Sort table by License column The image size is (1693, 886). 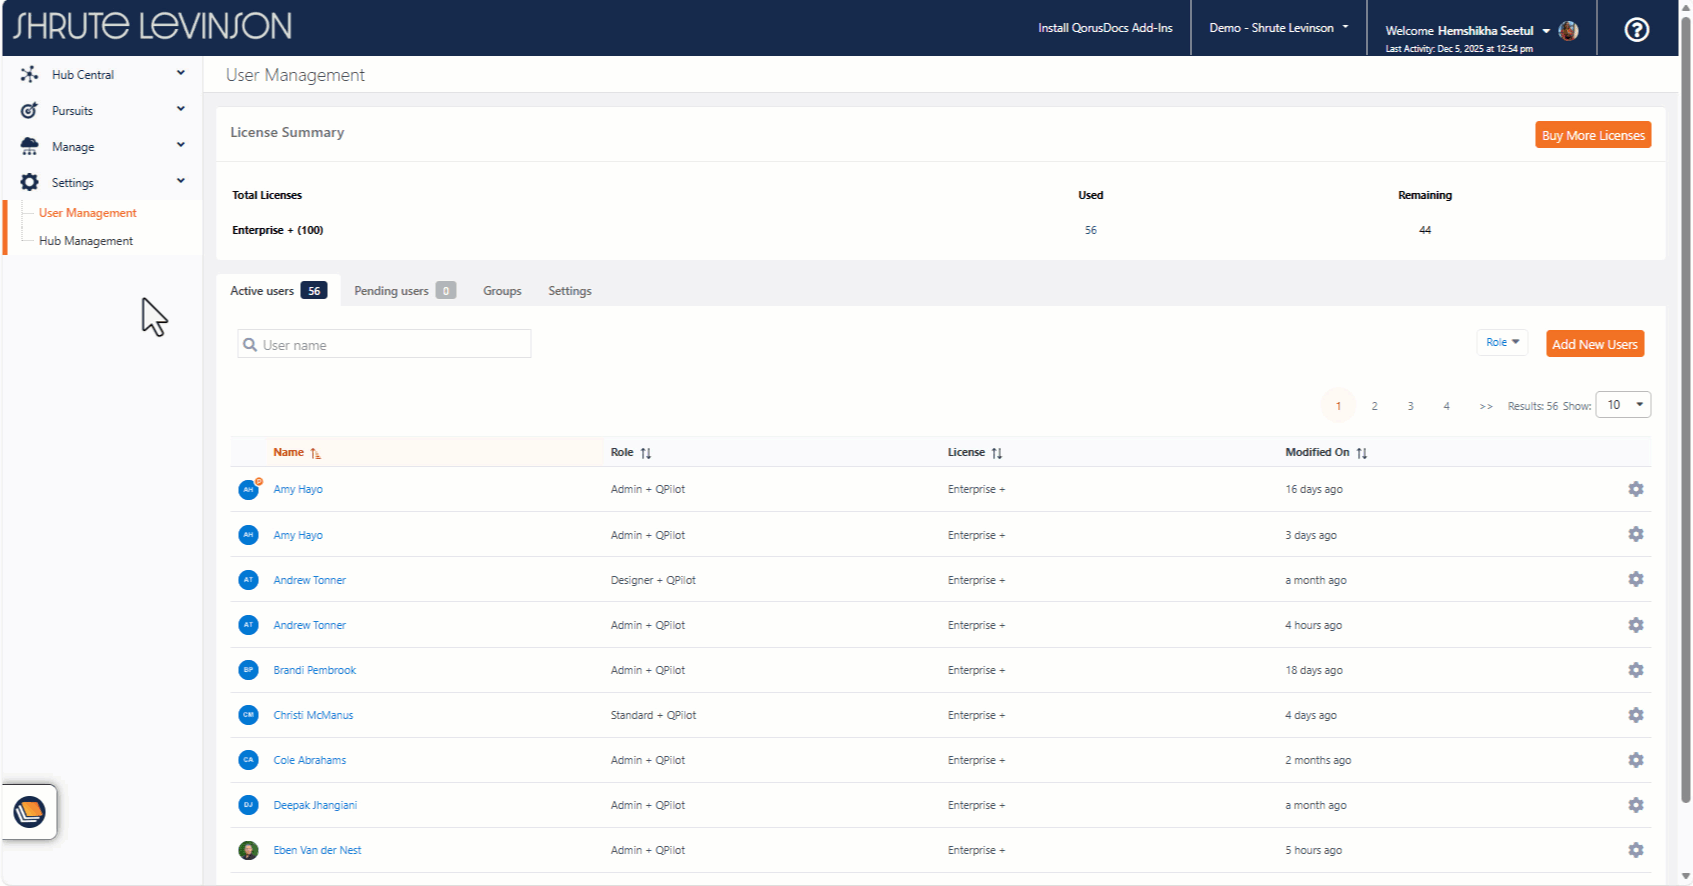996,453
